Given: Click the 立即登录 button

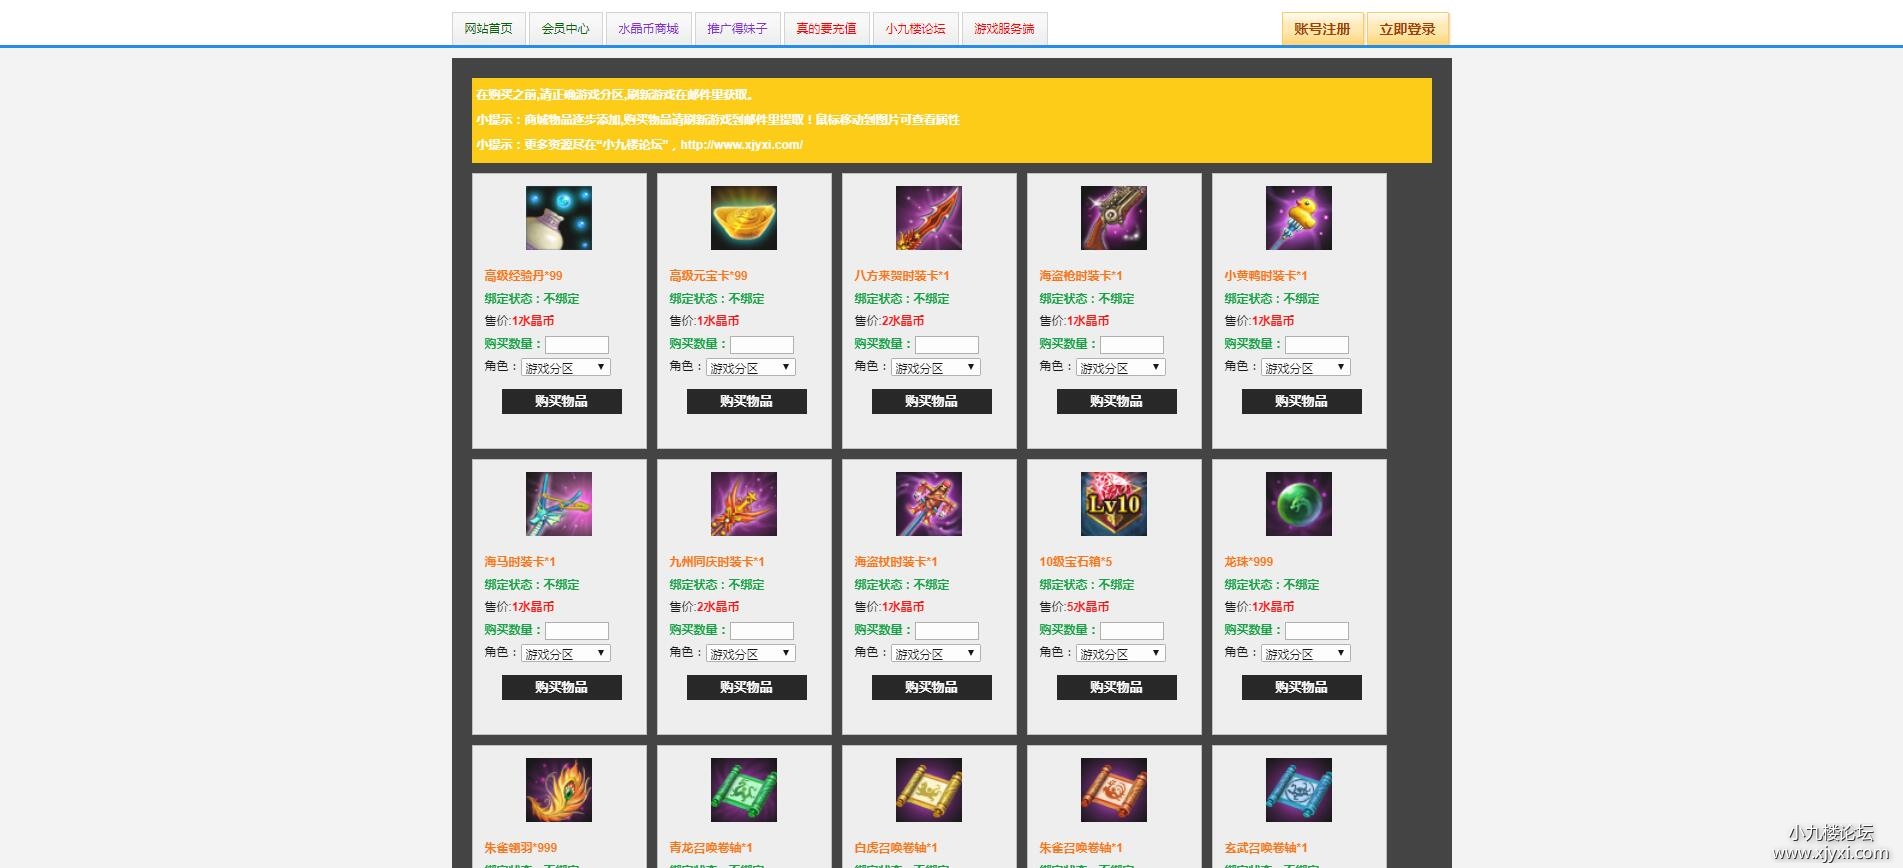Looking at the screenshot, I should (x=1407, y=29).
